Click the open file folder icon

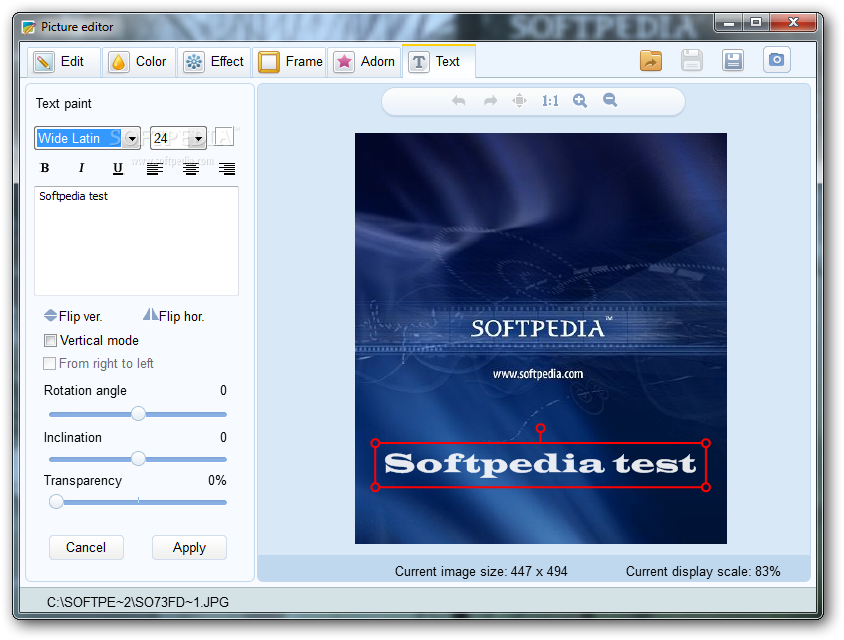(651, 60)
